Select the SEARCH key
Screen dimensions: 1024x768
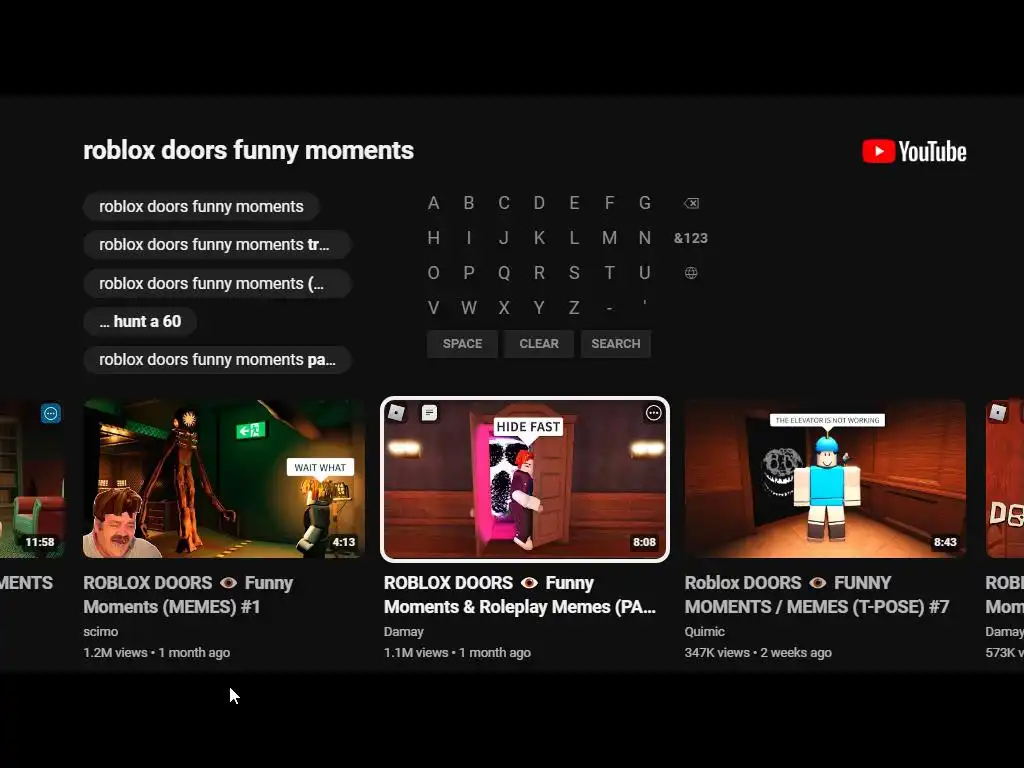[x=616, y=344]
